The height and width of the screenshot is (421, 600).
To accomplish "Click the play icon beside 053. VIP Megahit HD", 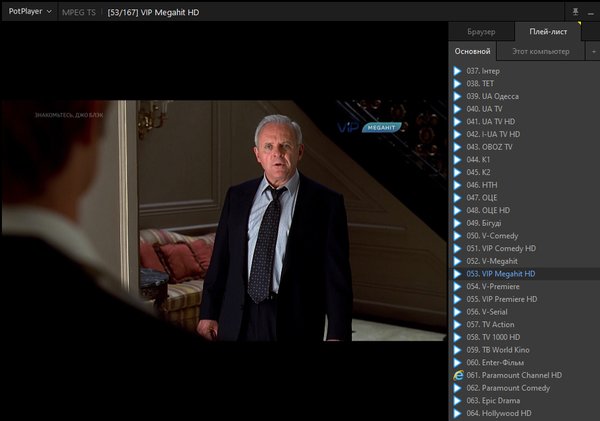I will tap(457, 274).
